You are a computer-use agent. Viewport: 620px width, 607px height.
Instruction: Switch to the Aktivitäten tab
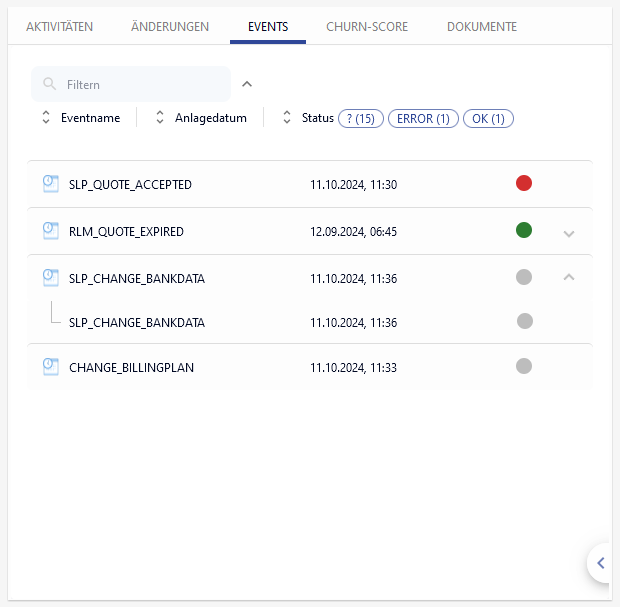(60, 27)
